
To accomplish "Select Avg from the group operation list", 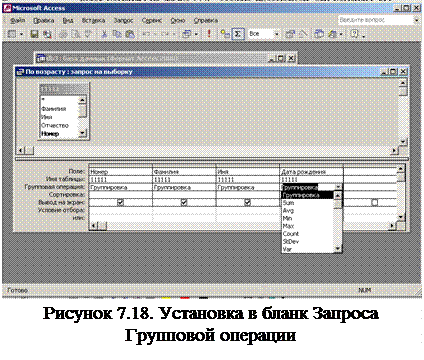I will tap(307, 210).
